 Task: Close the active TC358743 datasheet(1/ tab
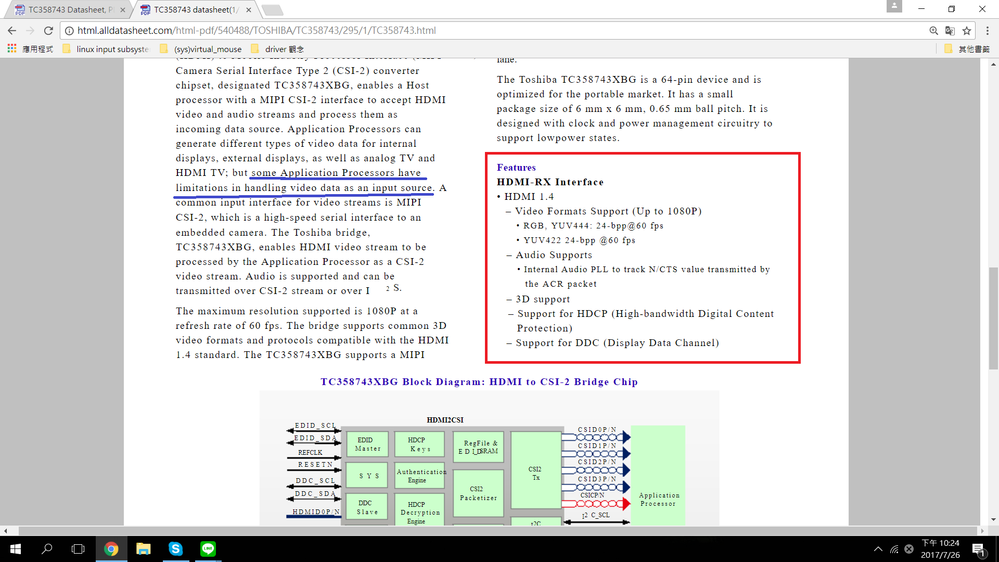tap(248, 10)
